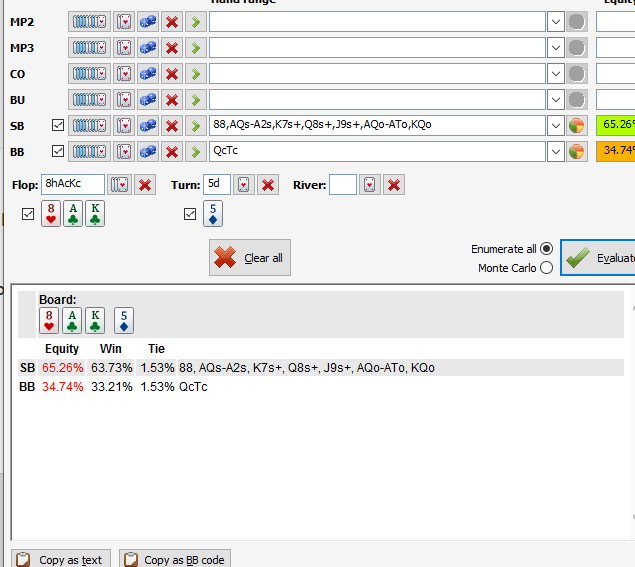The height and width of the screenshot is (567, 635).
Task: Click SB equity 65.26% in results
Action: (62, 368)
